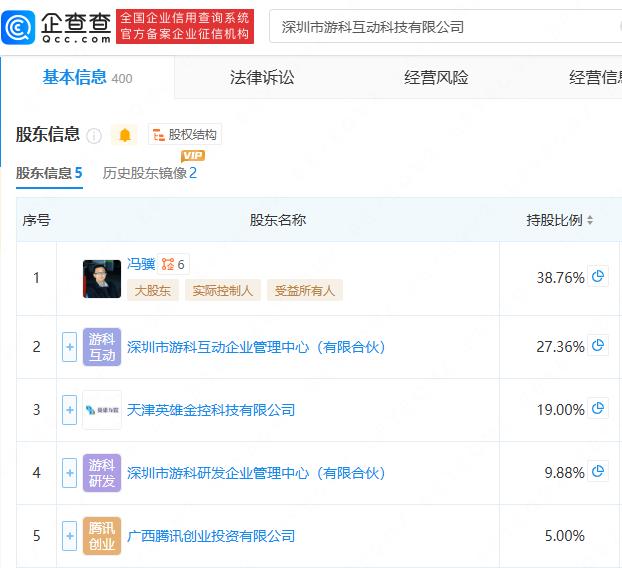Click the notification bell icon
Viewport: 622px width, 568px height.
point(125,135)
